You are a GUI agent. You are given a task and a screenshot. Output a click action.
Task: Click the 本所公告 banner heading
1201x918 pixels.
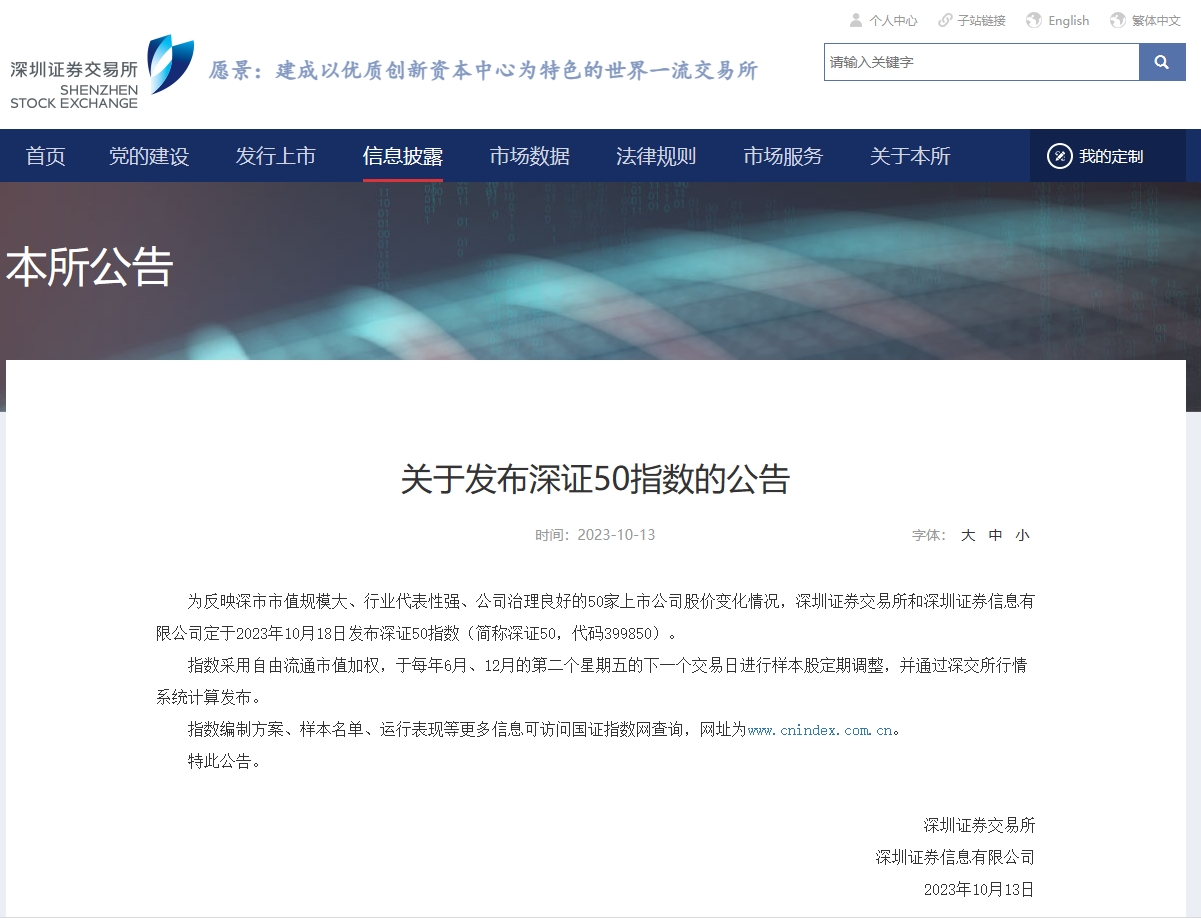point(90,267)
